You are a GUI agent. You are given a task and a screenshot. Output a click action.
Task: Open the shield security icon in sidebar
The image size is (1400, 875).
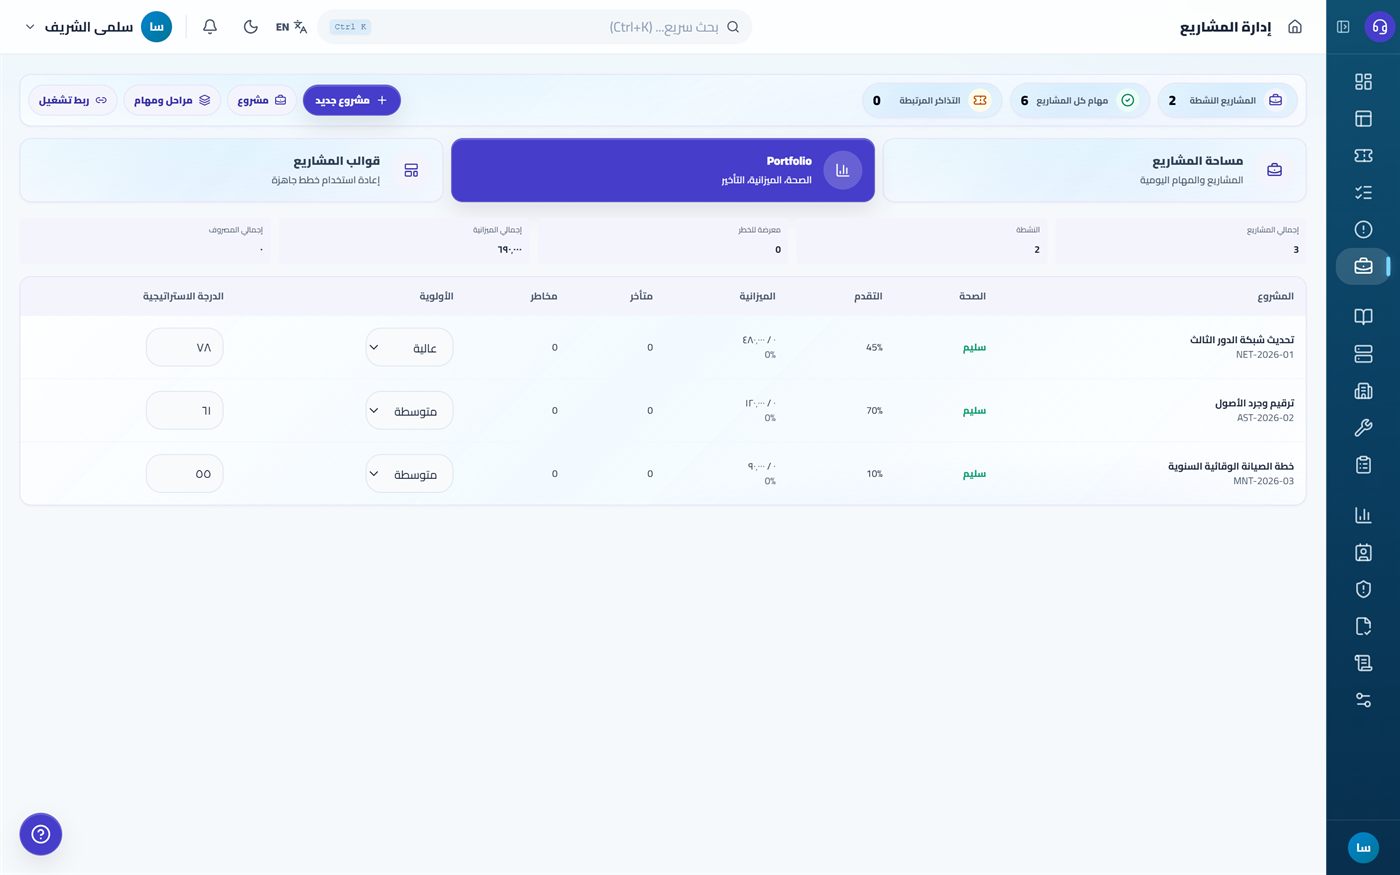[1363, 589]
